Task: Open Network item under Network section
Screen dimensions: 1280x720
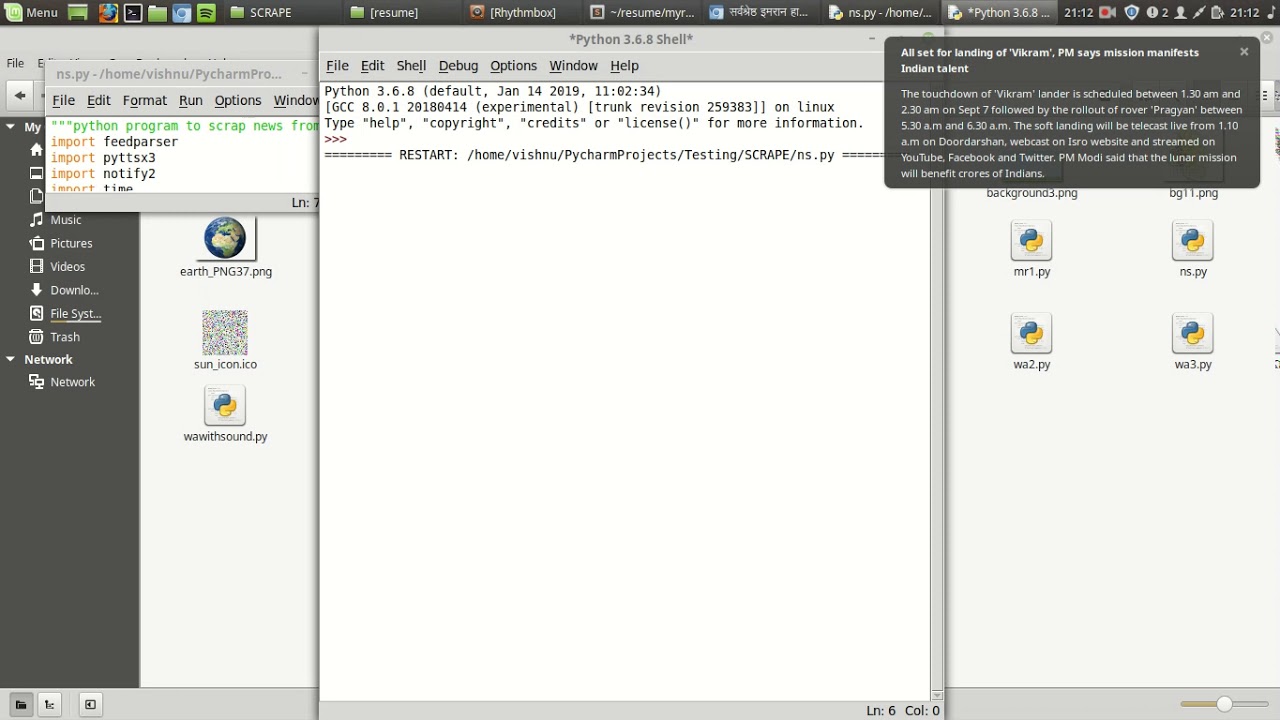Action: (x=72, y=382)
